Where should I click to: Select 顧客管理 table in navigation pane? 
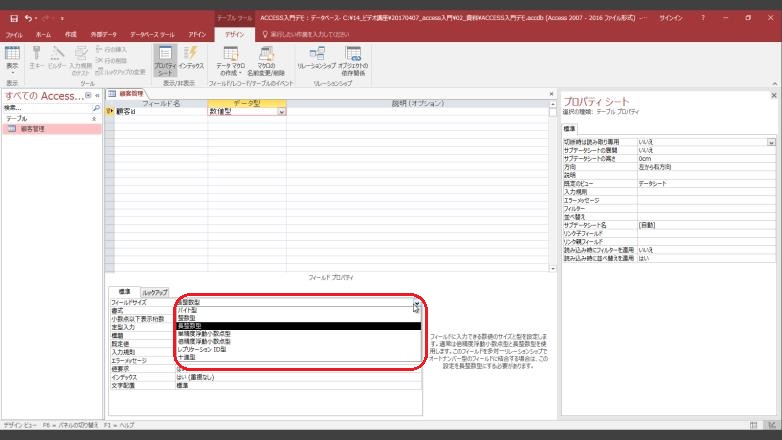52,129
